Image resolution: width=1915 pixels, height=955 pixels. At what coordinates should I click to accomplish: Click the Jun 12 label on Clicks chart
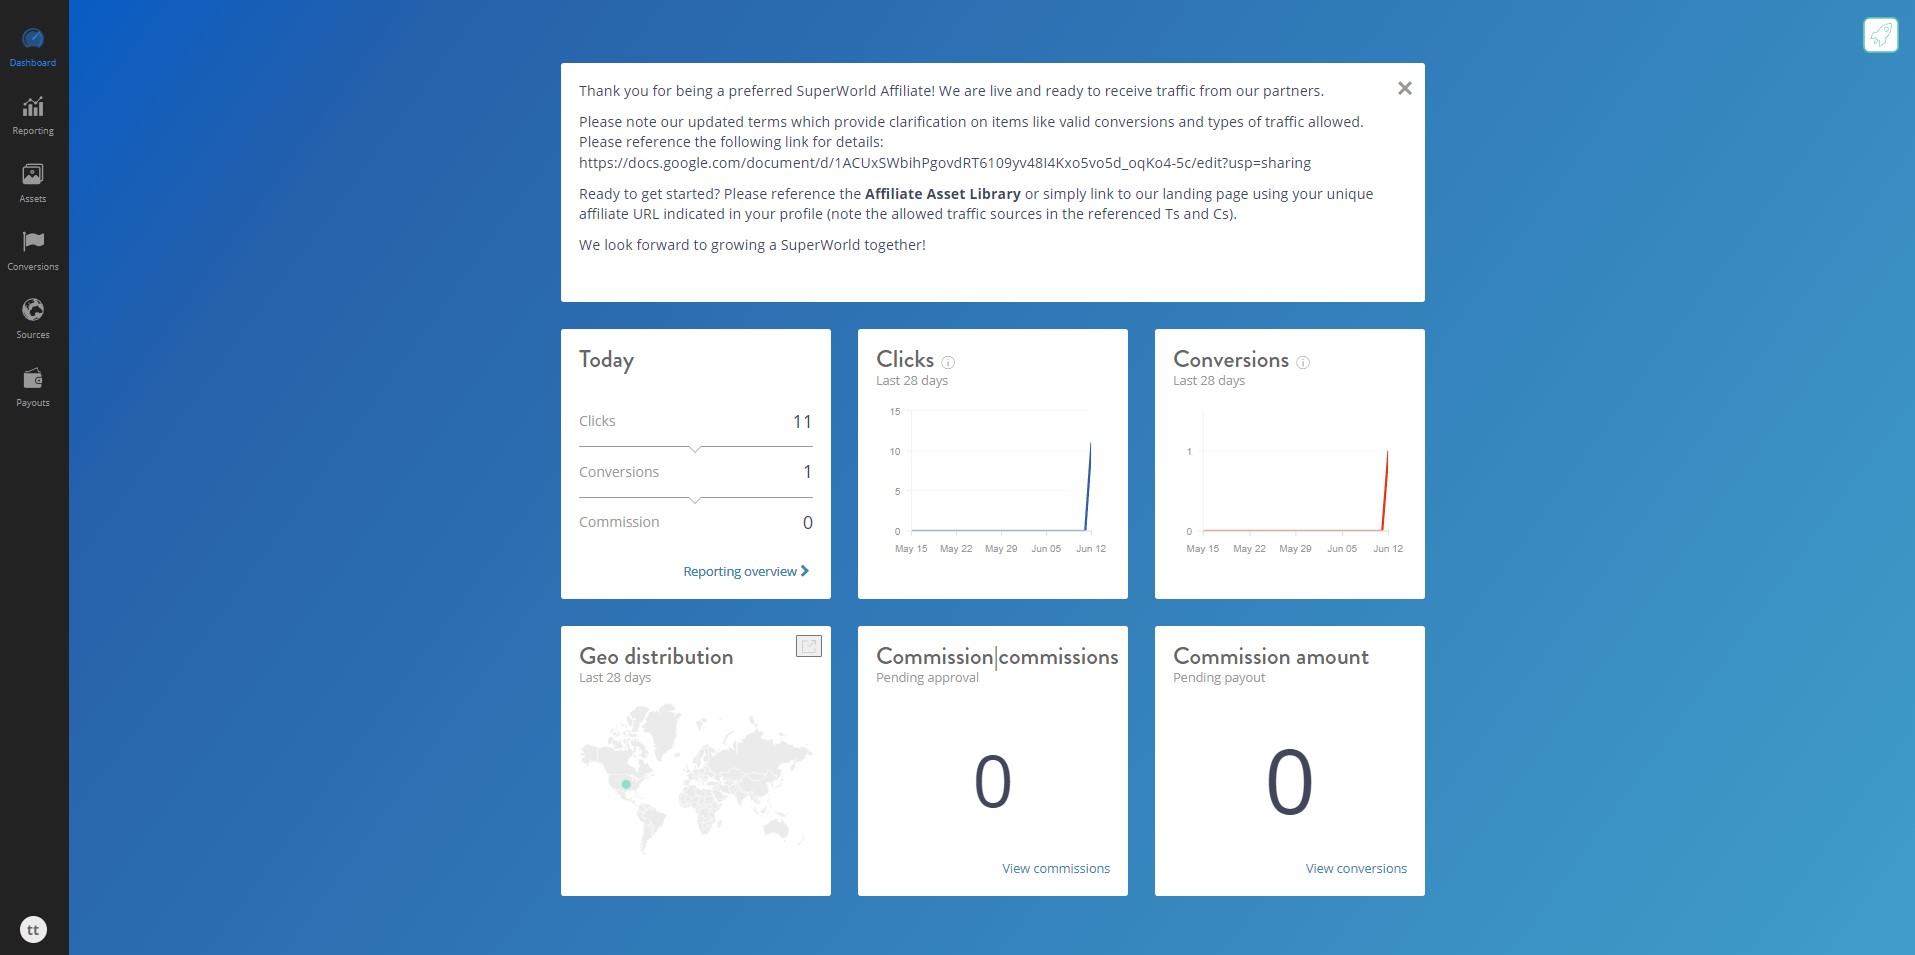tap(1091, 549)
